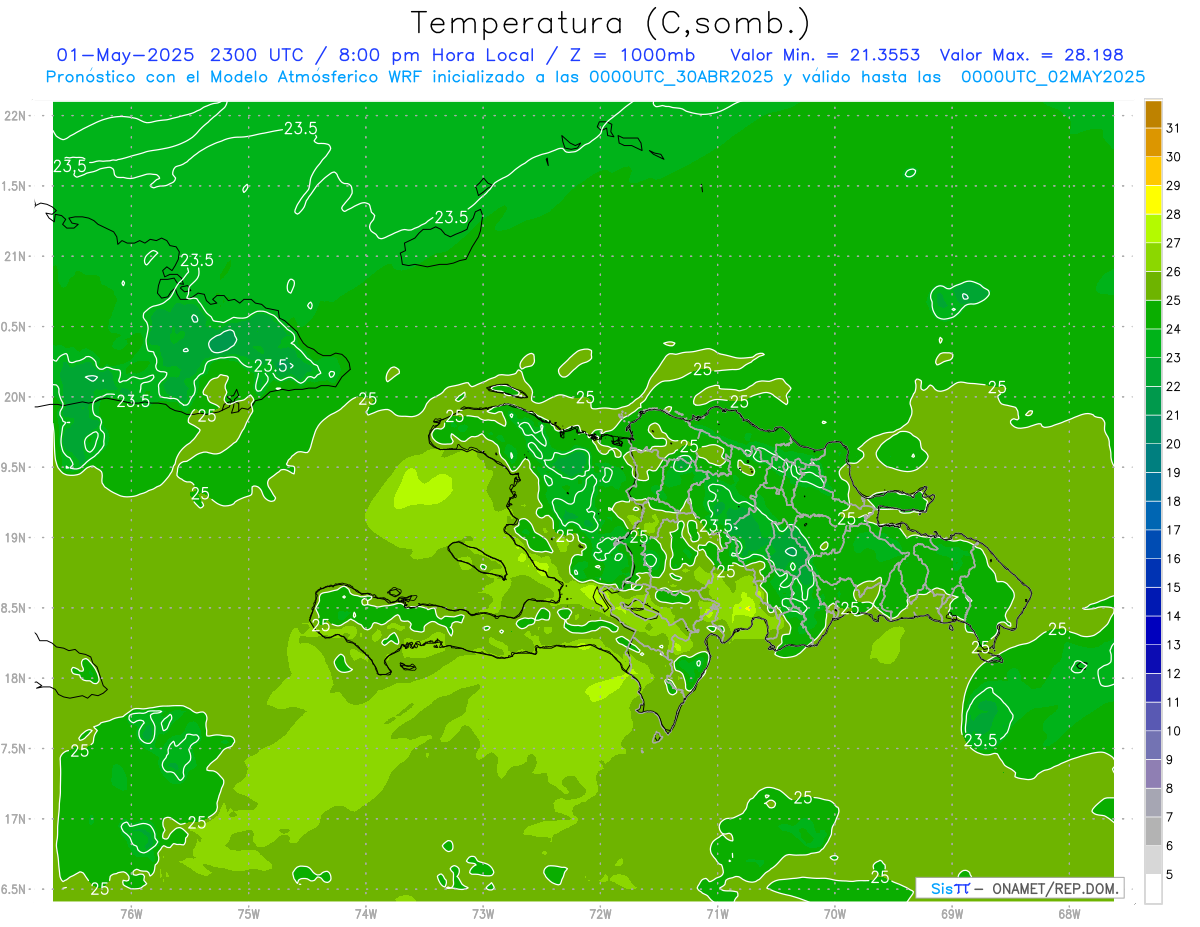
Task: Click the colorbar label '30'
Action: point(1173,157)
